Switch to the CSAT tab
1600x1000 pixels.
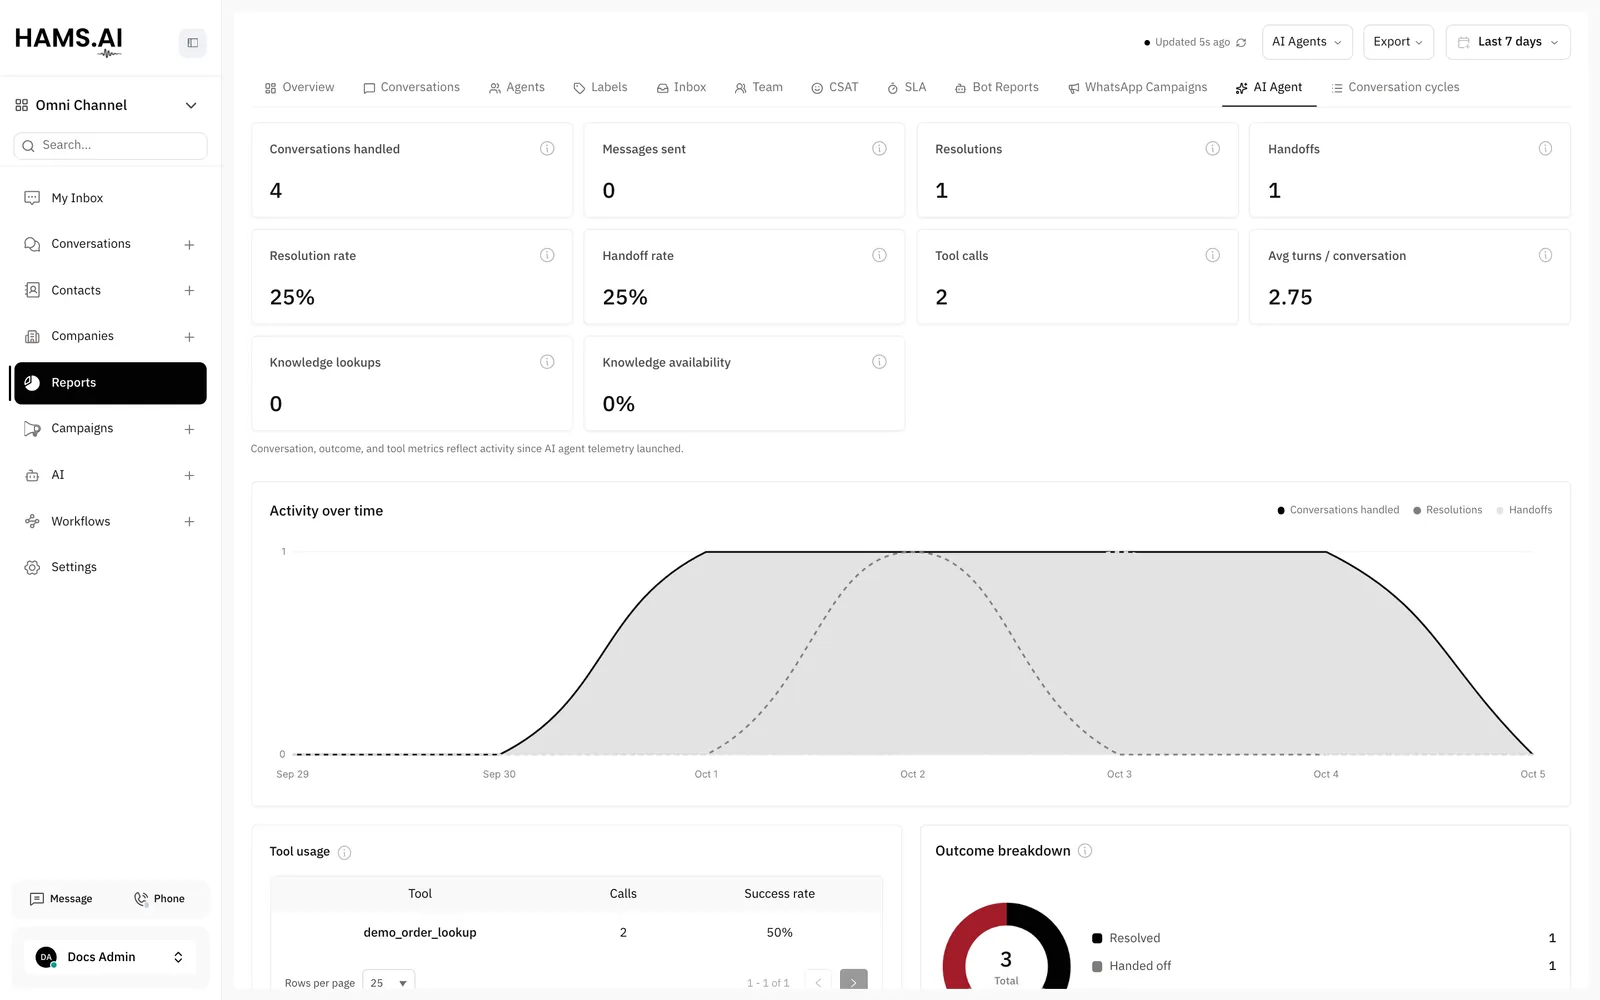point(834,88)
